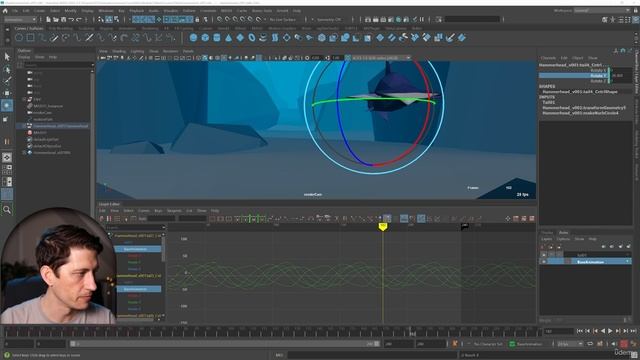Click the pause IPR render icon
The image size is (640, 360).
(x=422, y=19)
